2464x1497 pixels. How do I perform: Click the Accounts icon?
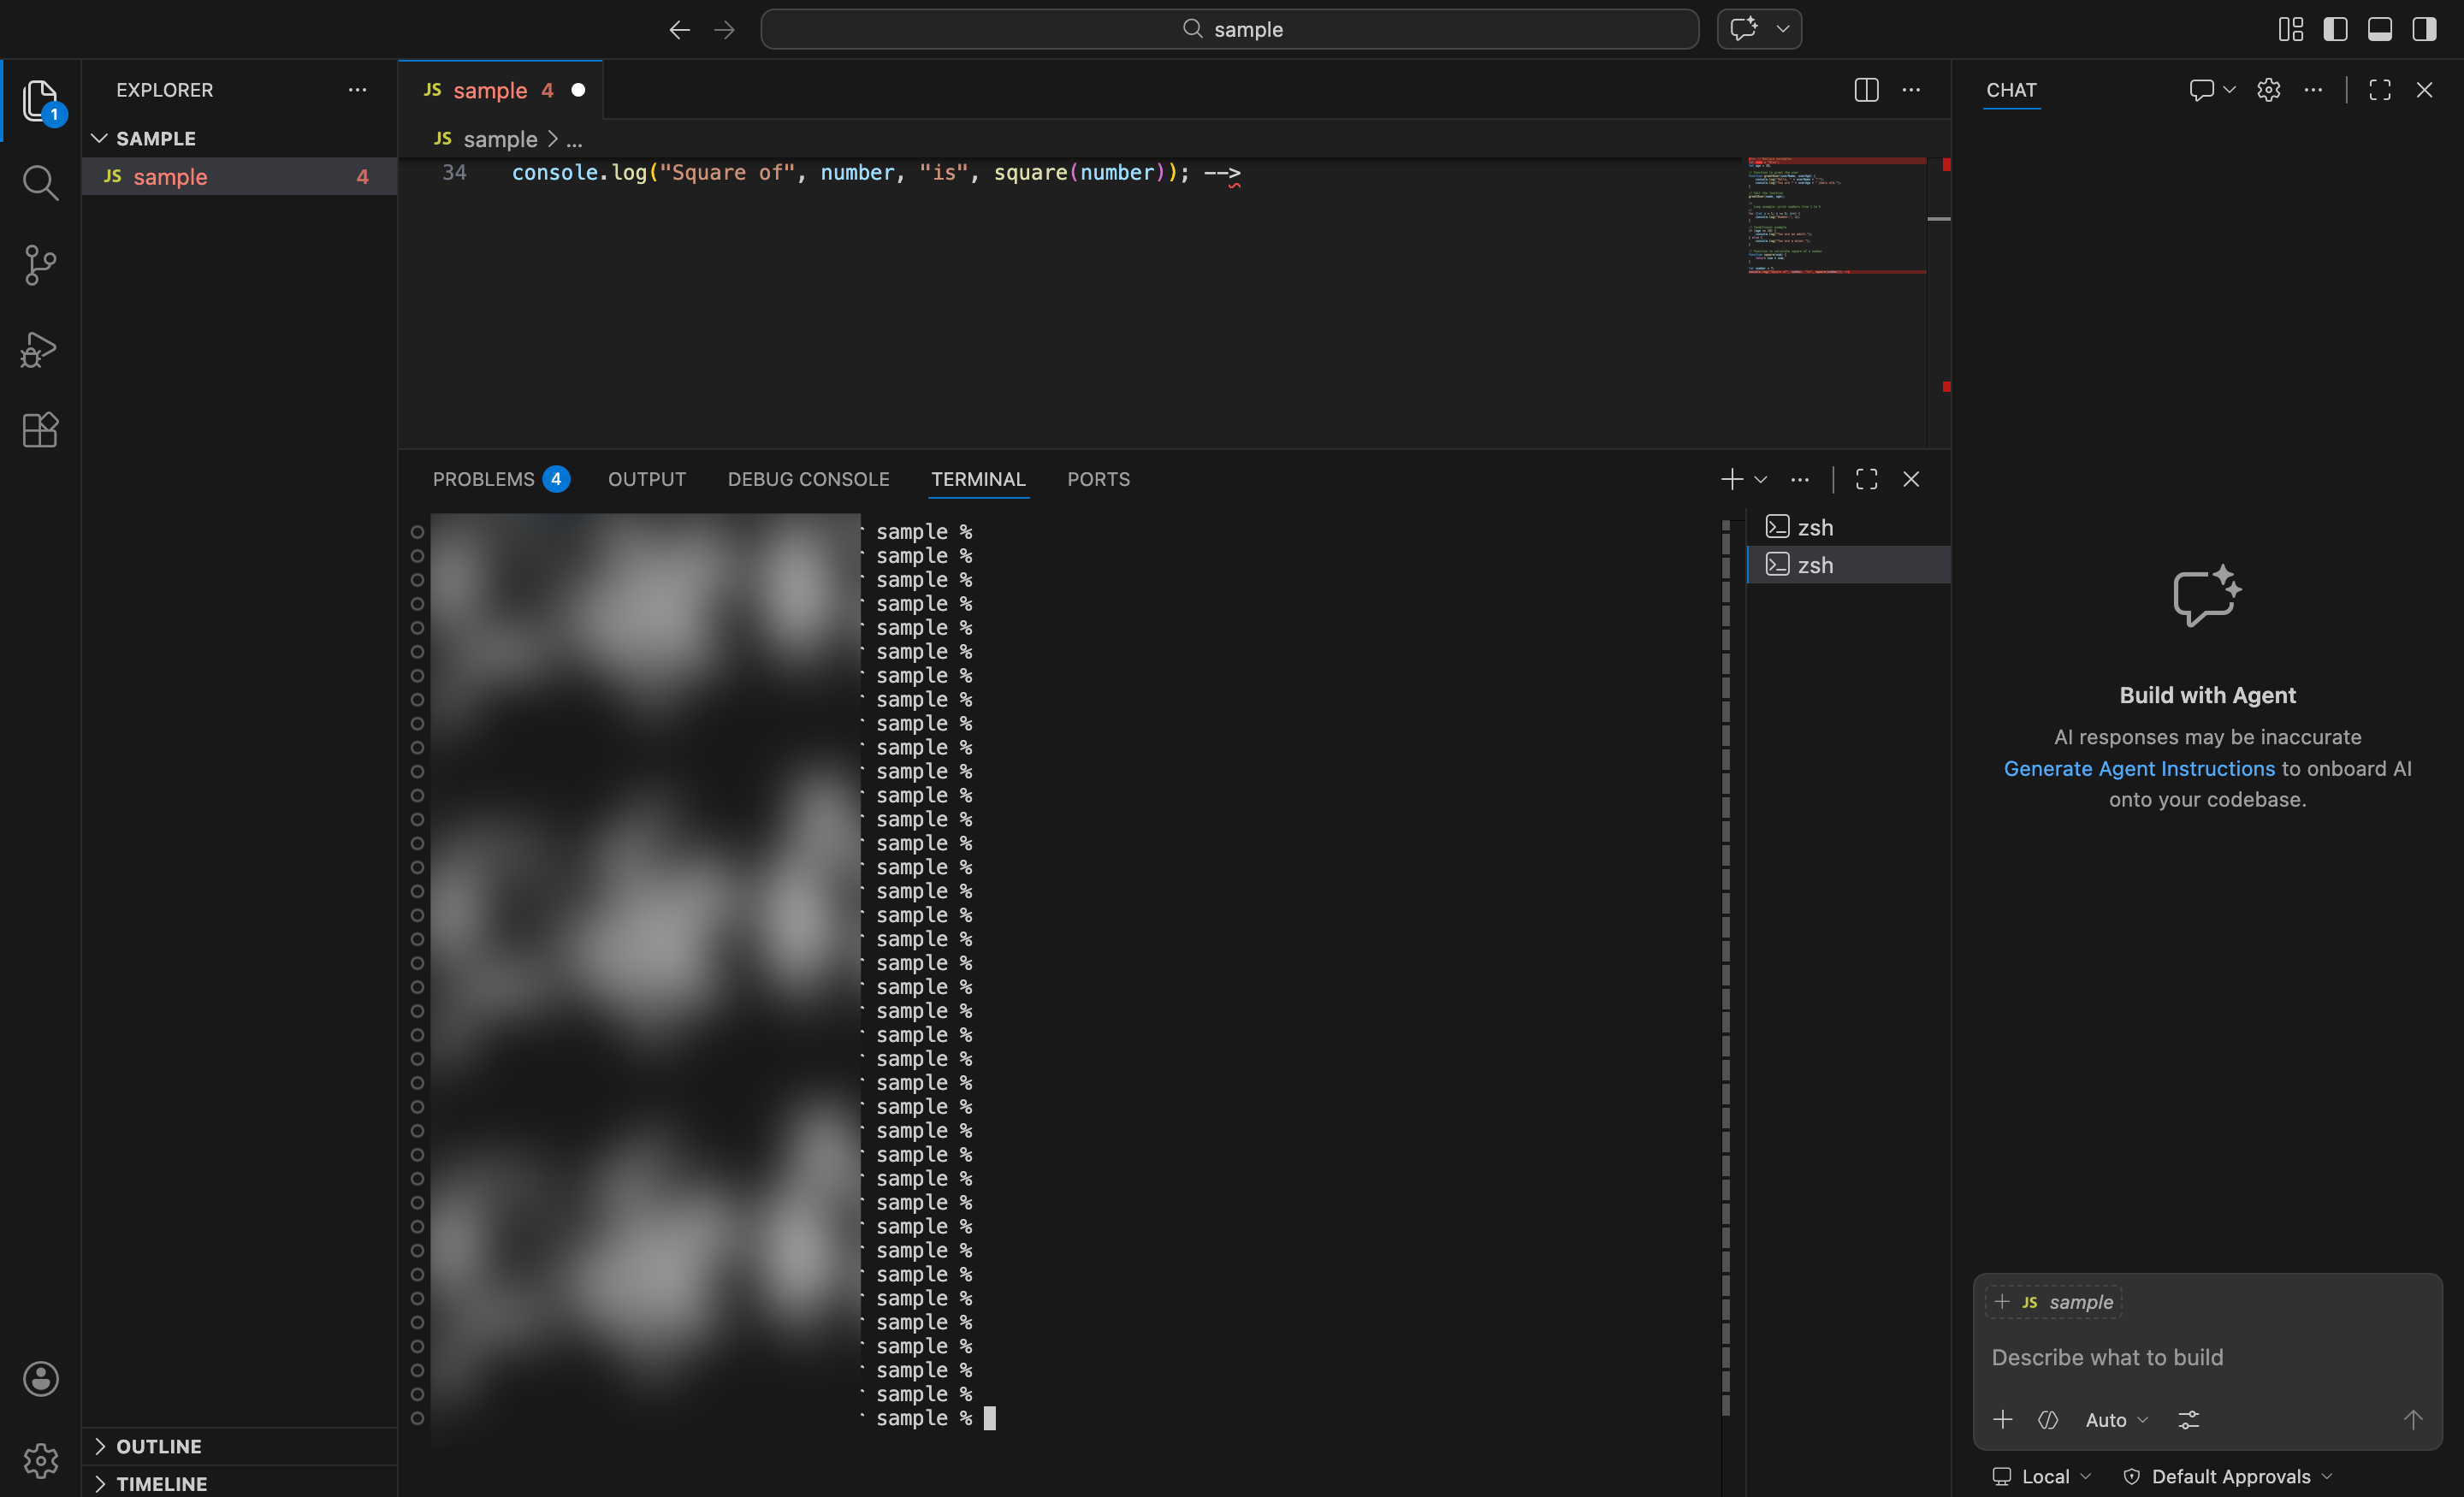(40, 1379)
